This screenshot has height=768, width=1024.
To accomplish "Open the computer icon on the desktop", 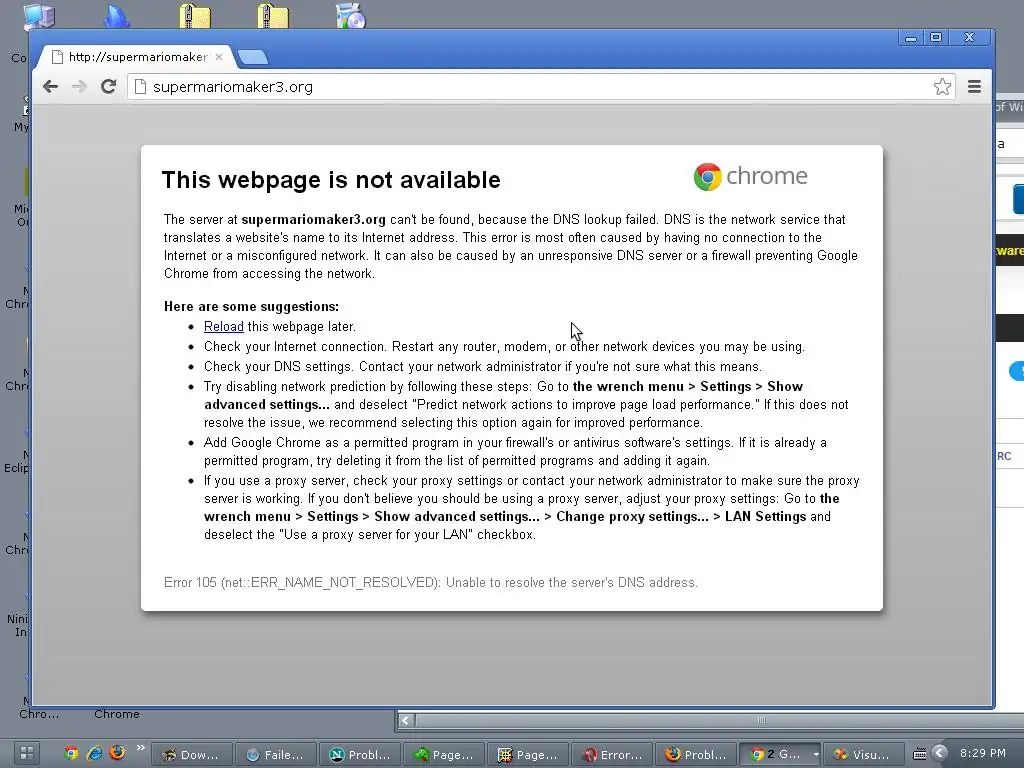I will coord(39,16).
